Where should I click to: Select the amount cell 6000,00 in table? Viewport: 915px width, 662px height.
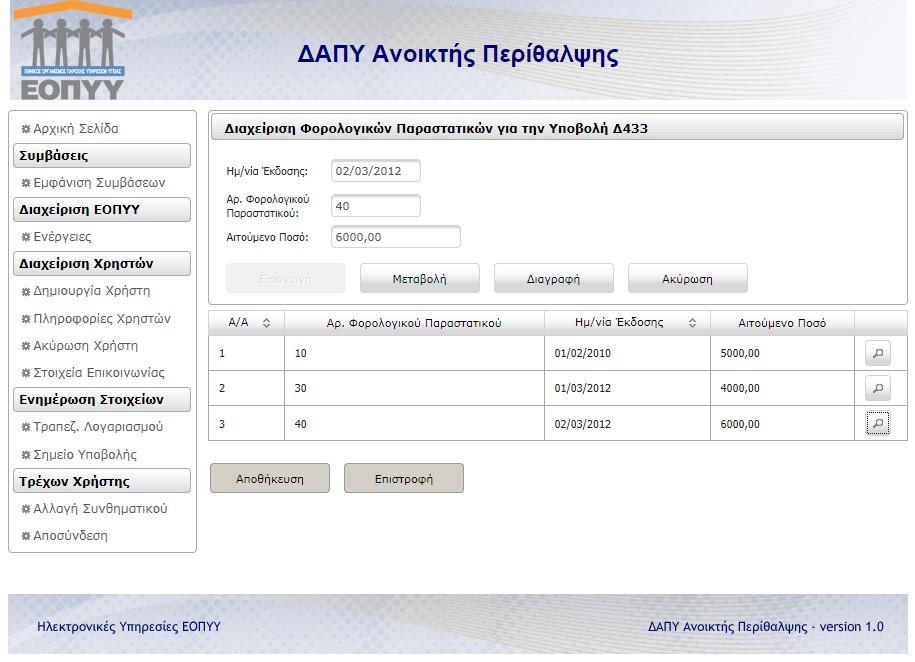(x=783, y=424)
